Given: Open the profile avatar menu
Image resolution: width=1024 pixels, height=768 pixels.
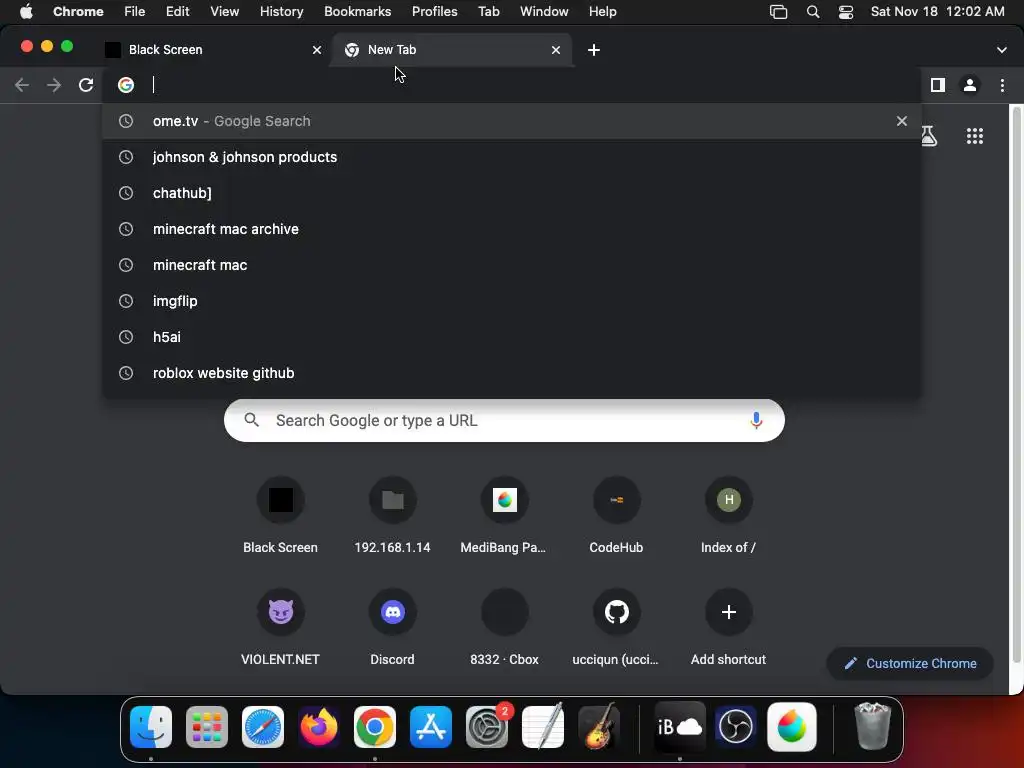Looking at the screenshot, I should click(x=970, y=85).
